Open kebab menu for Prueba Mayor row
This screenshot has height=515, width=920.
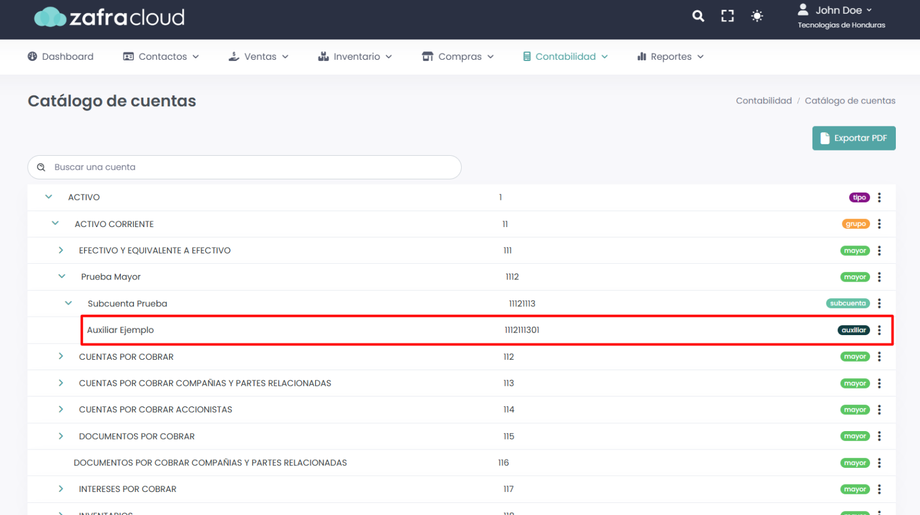[x=880, y=277]
